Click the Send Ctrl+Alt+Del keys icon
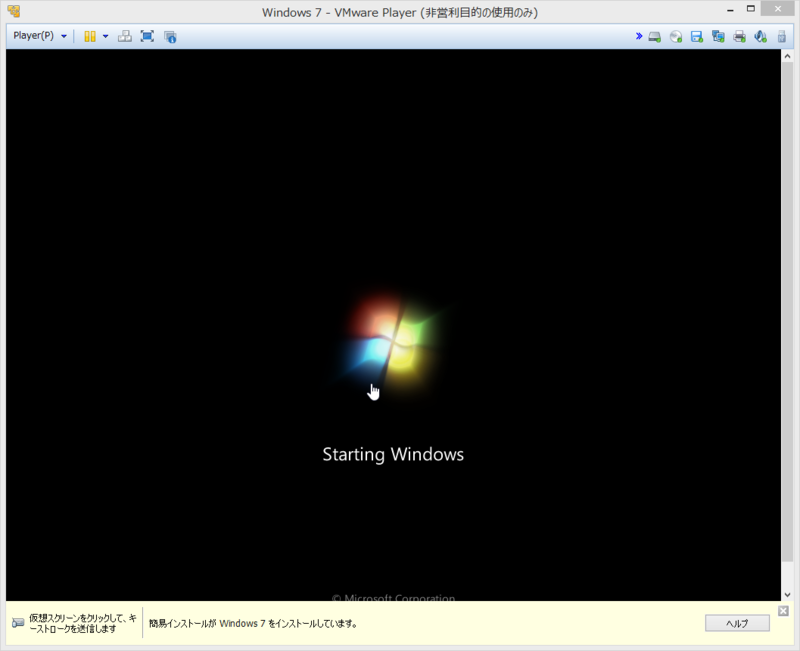 [124, 36]
